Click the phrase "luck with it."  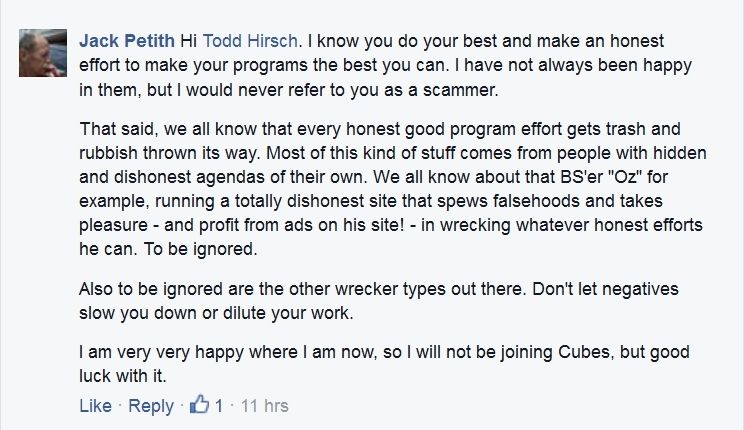(123, 376)
